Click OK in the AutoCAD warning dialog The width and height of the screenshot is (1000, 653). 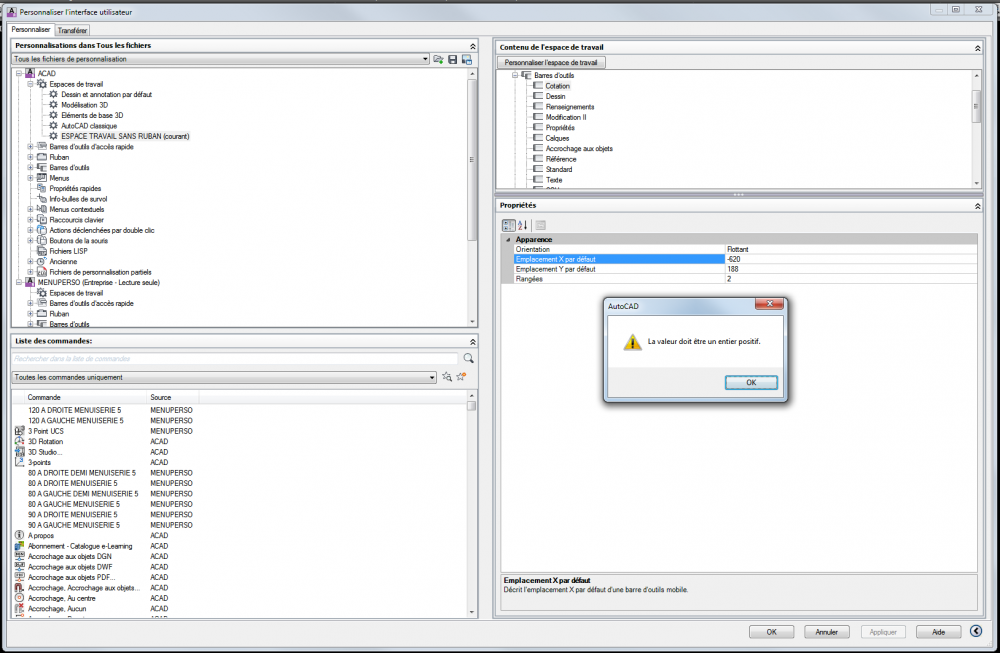pyautogui.click(x=751, y=383)
